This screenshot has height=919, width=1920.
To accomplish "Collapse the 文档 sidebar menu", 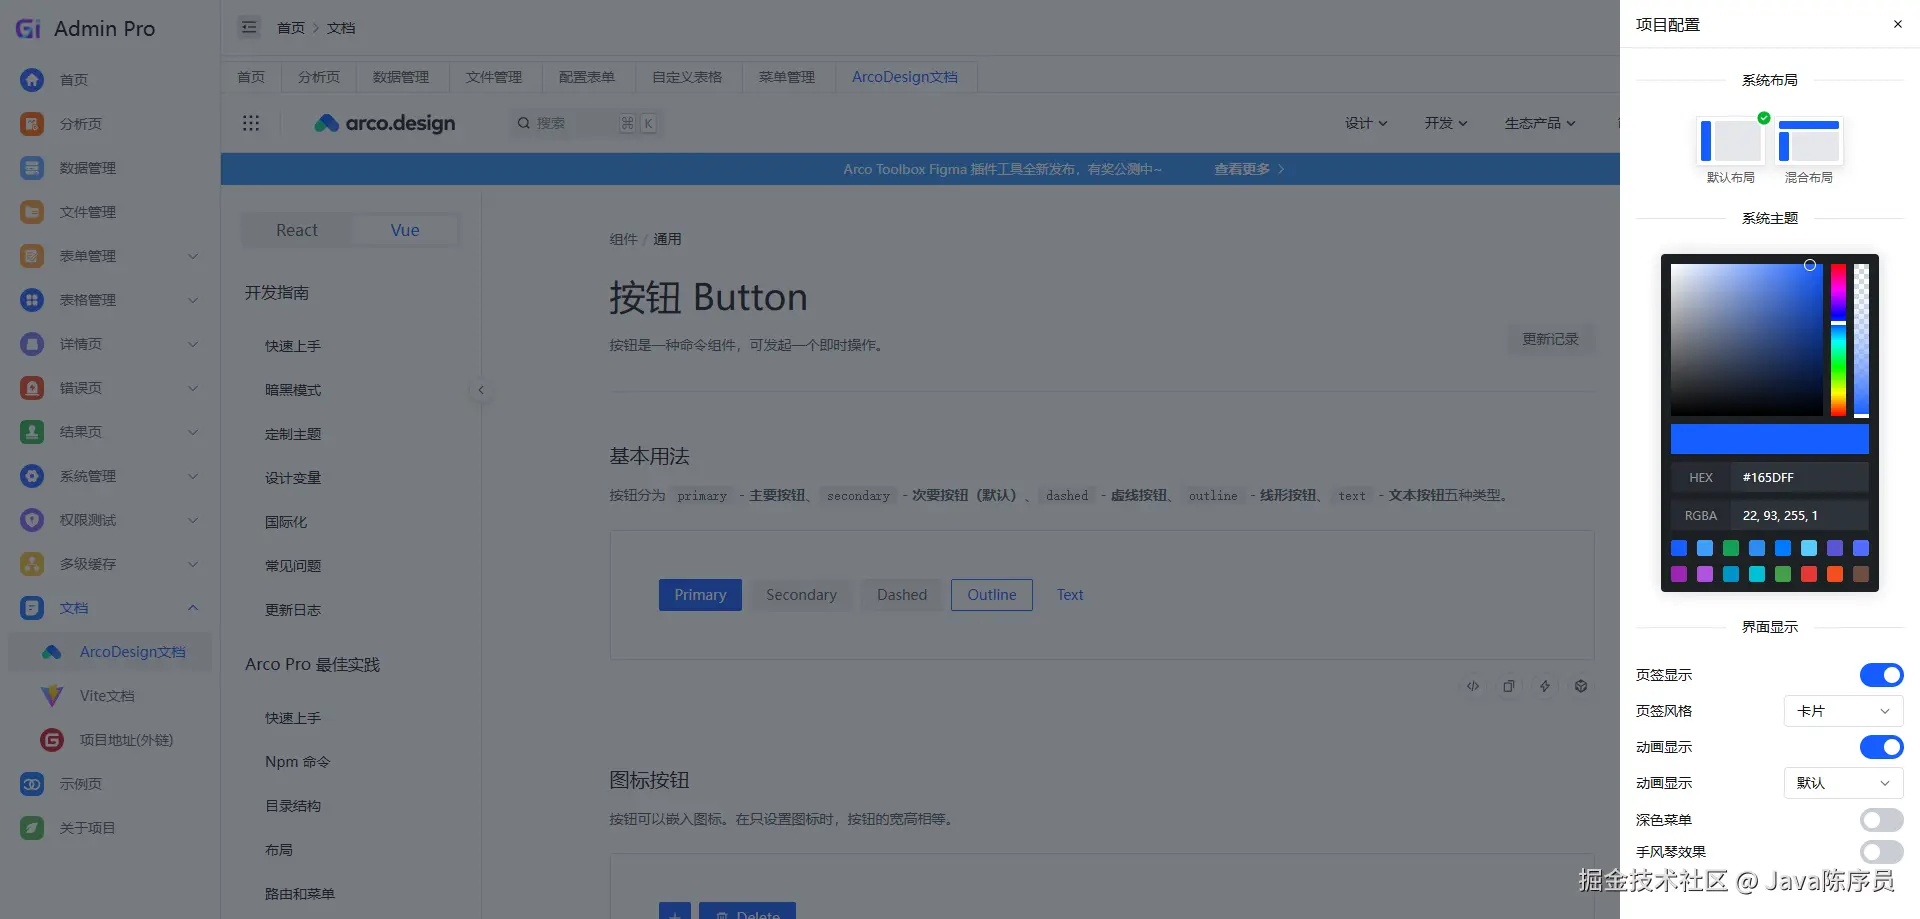I will [193, 608].
